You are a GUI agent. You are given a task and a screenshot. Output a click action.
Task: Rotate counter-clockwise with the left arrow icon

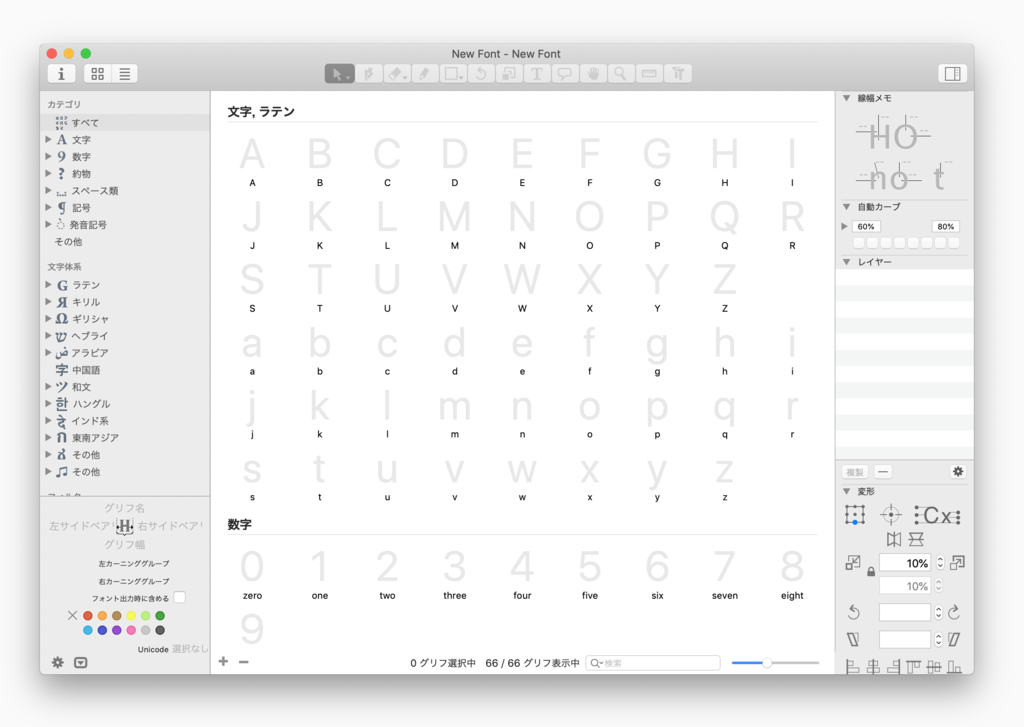click(854, 612)
